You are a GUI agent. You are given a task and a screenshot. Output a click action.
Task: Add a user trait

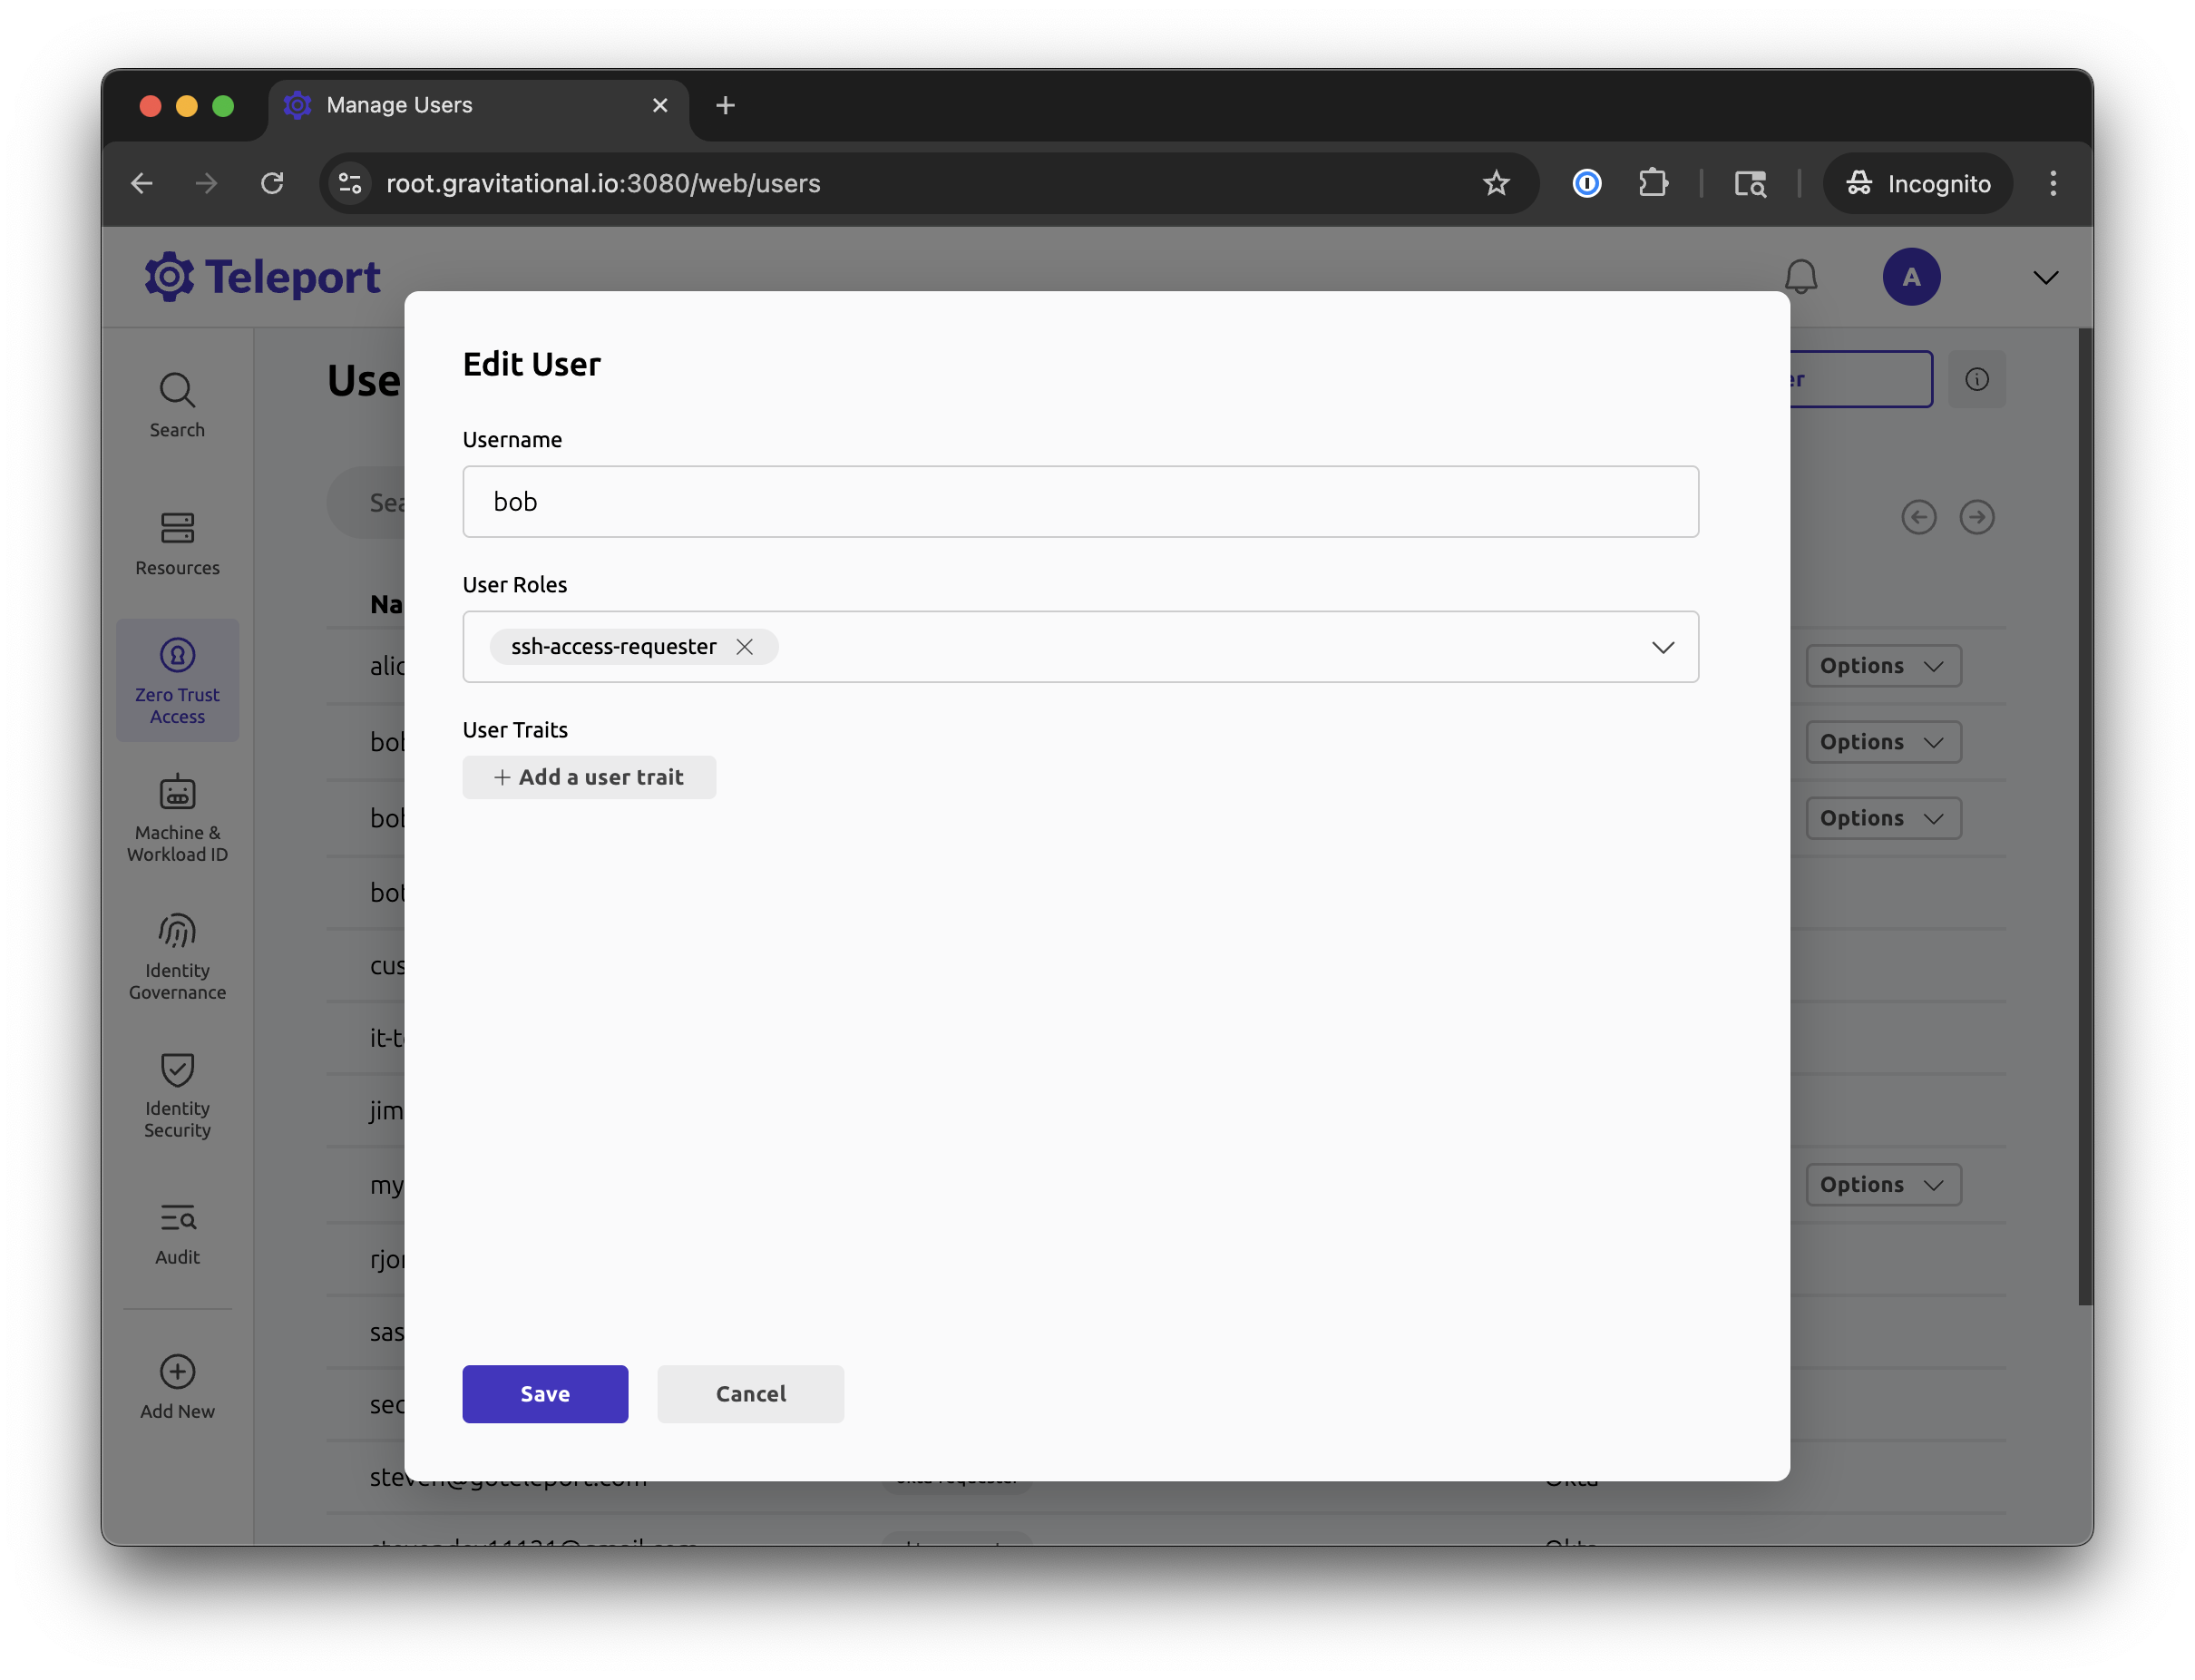(x=588, y=777)
